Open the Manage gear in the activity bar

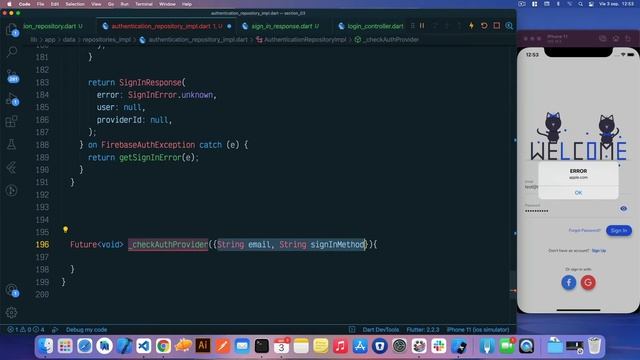(x=11, y=313)
